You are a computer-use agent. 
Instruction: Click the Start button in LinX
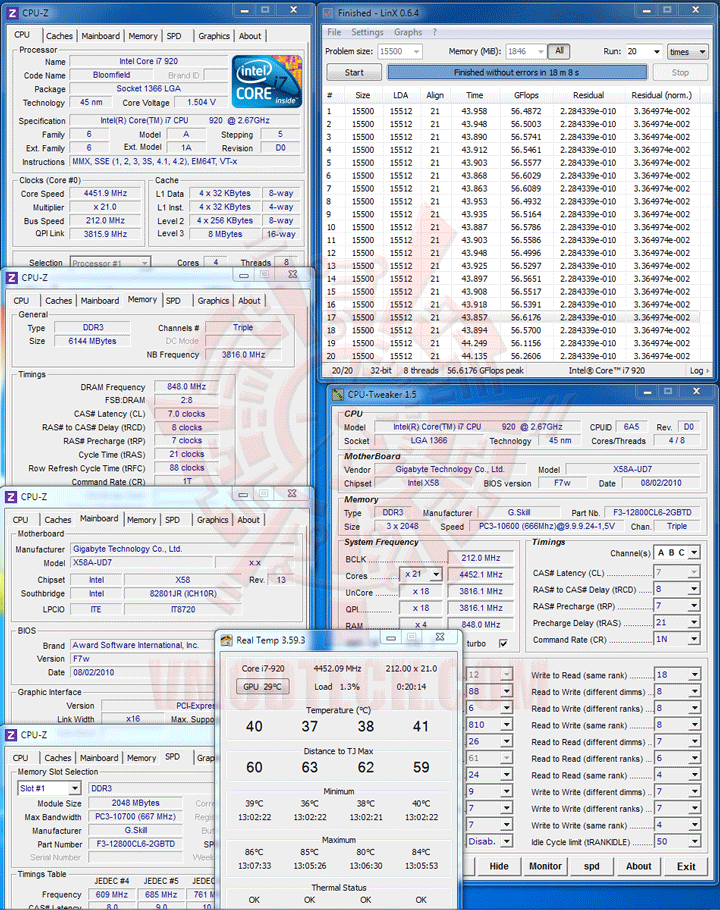pos(354,73)
